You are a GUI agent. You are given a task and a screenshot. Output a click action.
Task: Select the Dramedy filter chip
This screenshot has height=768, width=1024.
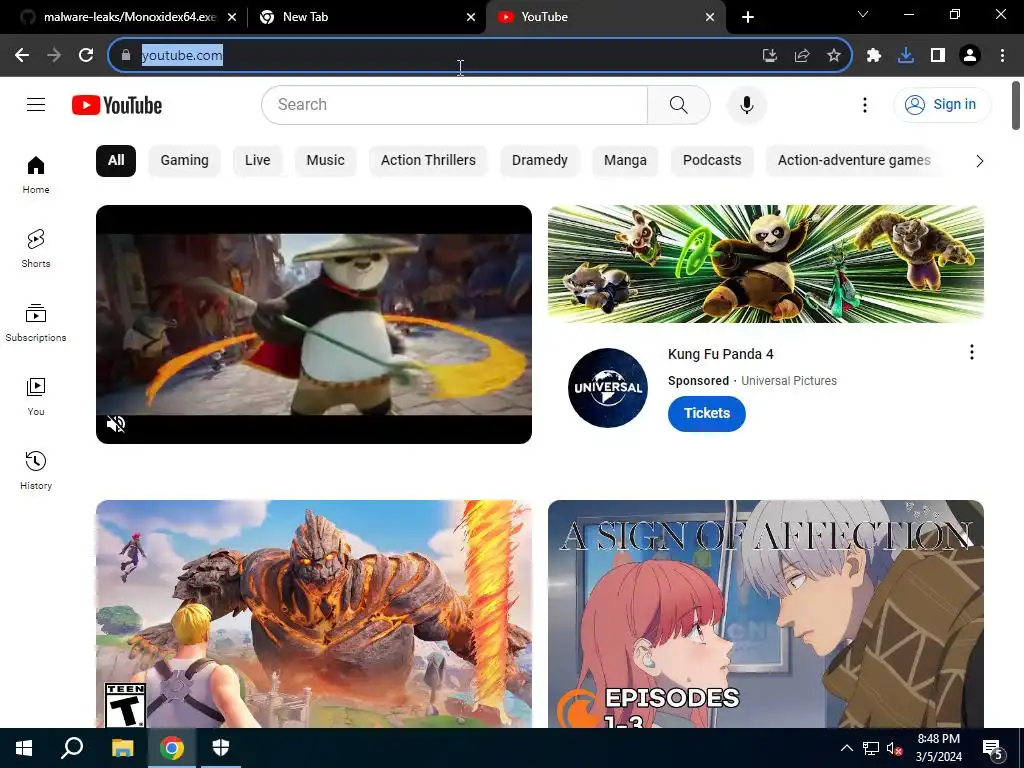click(539, 161)
